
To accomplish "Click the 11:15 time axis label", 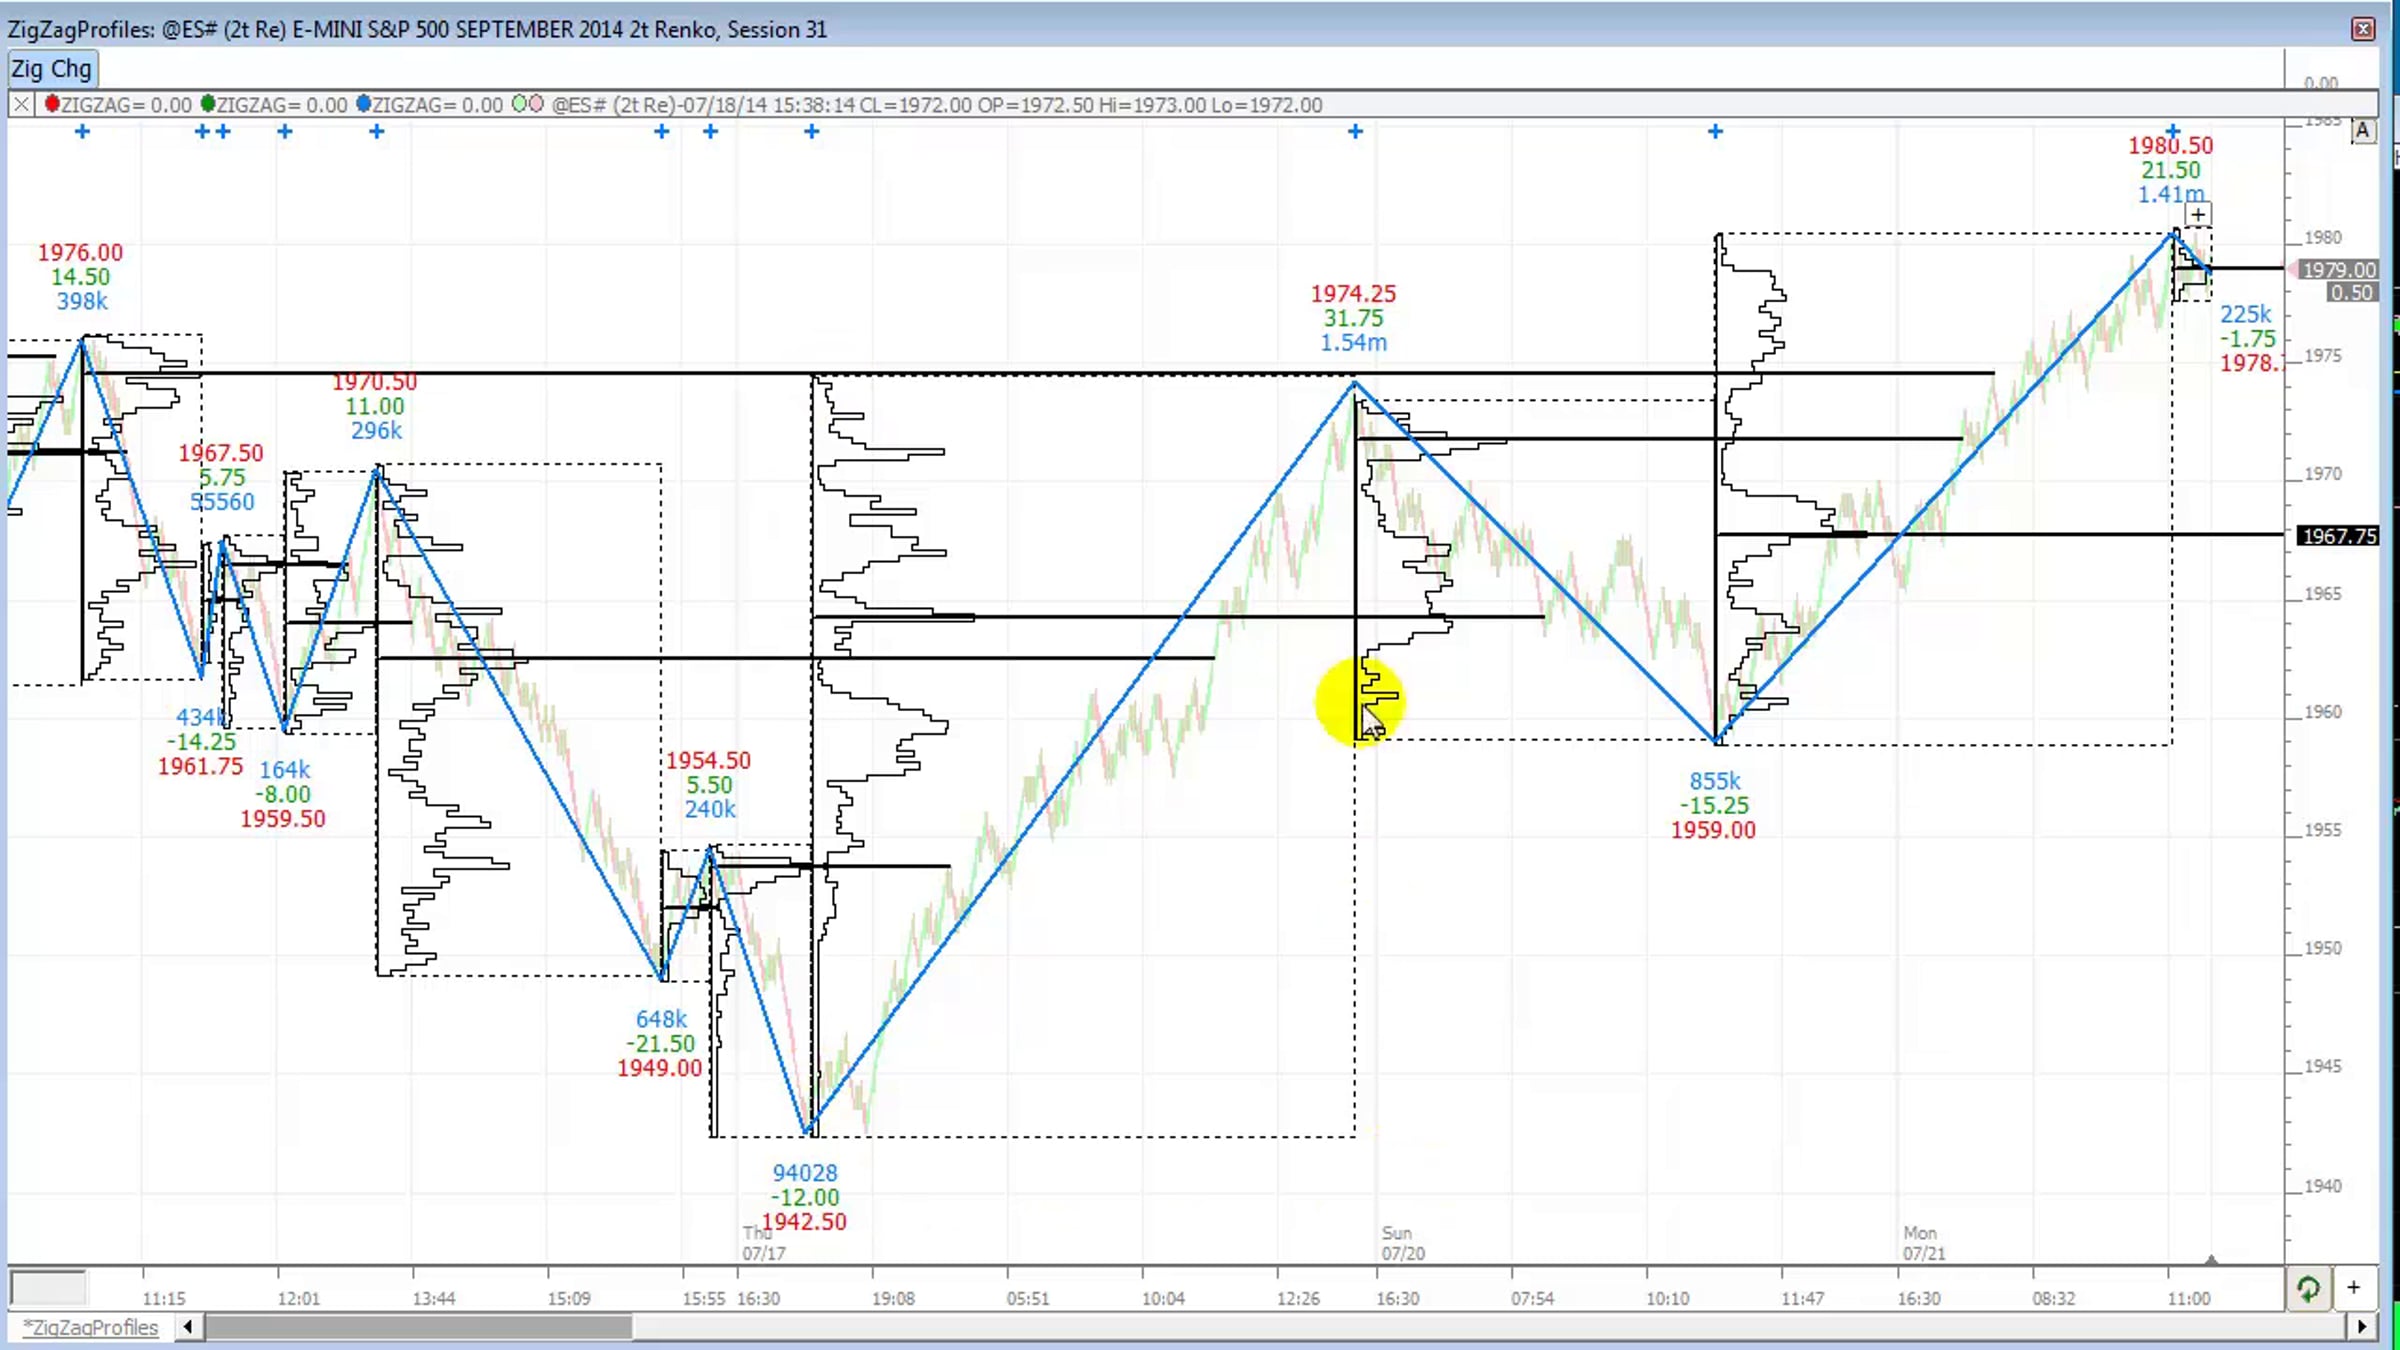I will pos(164,1299).
